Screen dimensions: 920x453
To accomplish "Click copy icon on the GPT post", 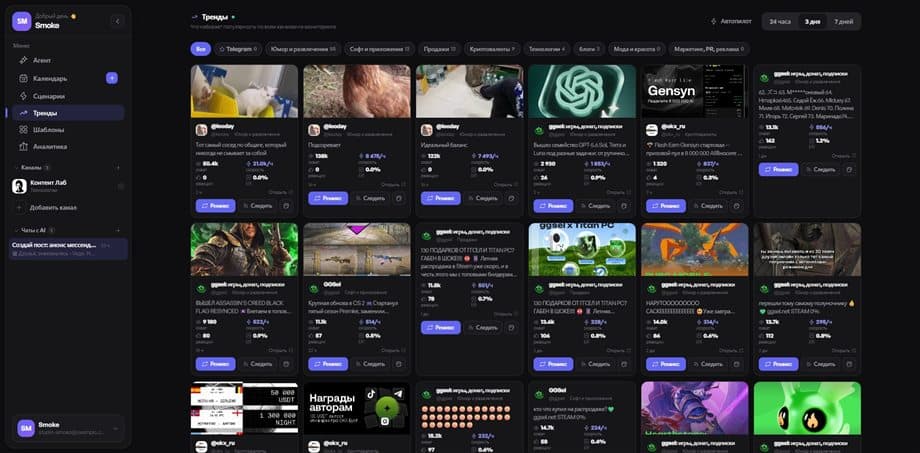I will click(624, 206).
